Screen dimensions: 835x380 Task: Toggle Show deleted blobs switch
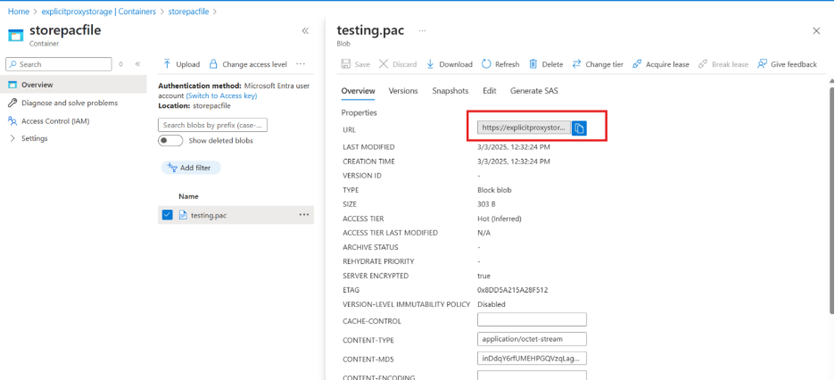point(170,141)
